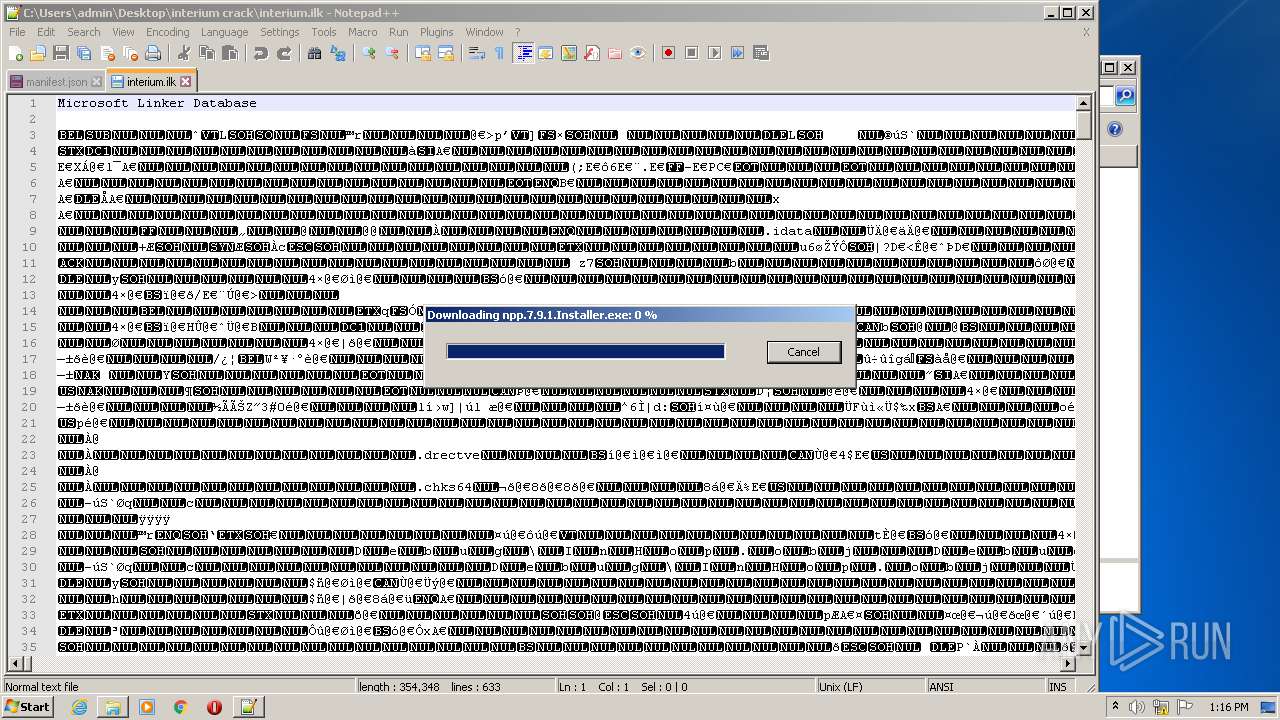The height and width of the screenshot is (720, 1280).
Task: Close the manifest.json tab
Action: [x=96, y=82]
